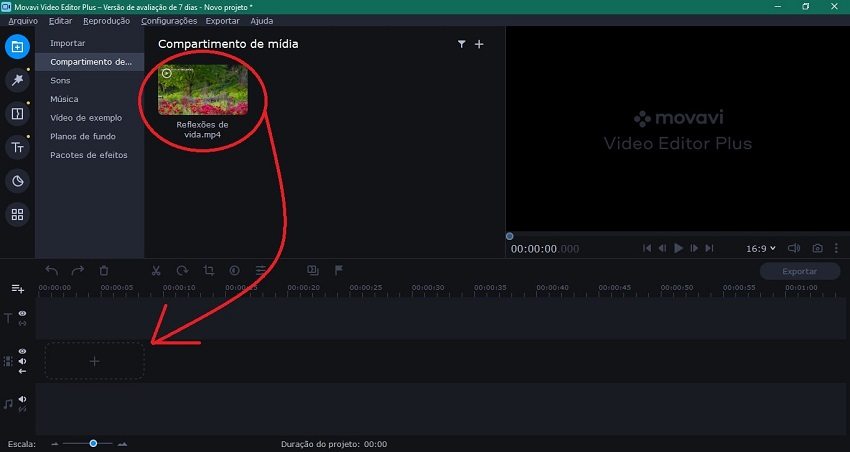Open the Ajuda menu
Viewport: 850px width, 452px height.
[x=261, y=21]
